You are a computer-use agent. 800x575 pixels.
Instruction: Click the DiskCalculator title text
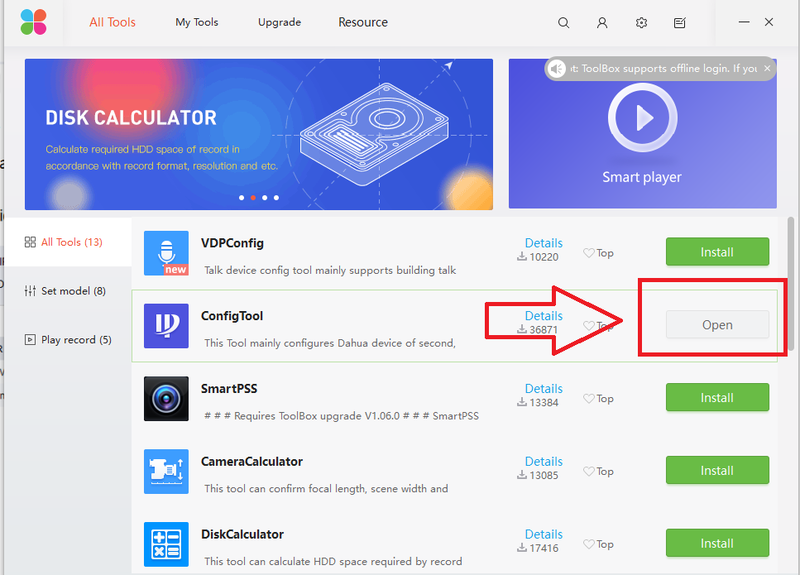coord(242,534)
